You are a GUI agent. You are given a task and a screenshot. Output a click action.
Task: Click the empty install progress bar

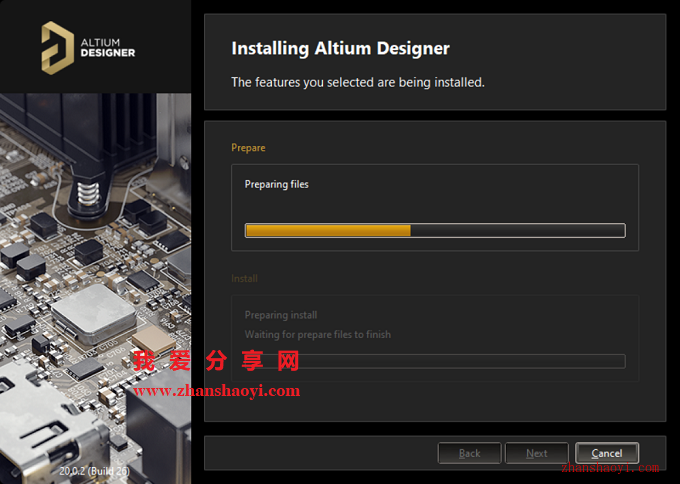click(435, 361)
